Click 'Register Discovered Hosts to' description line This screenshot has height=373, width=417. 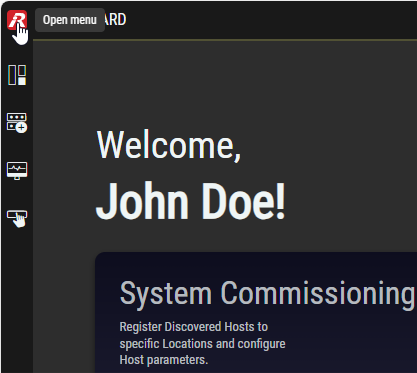tap(194, 327)
